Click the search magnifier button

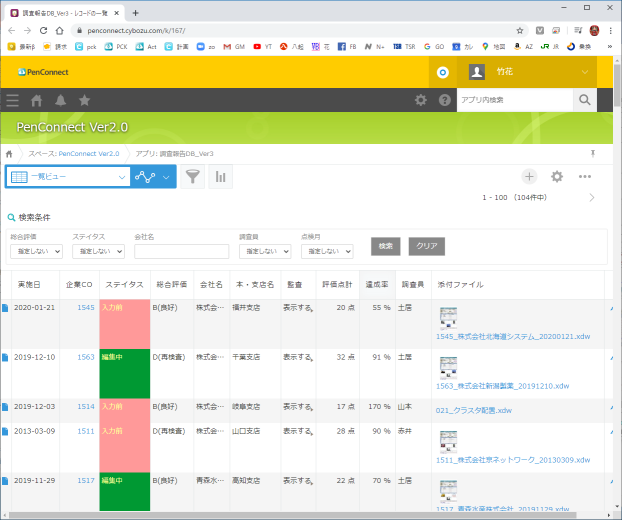coord(585,100)
